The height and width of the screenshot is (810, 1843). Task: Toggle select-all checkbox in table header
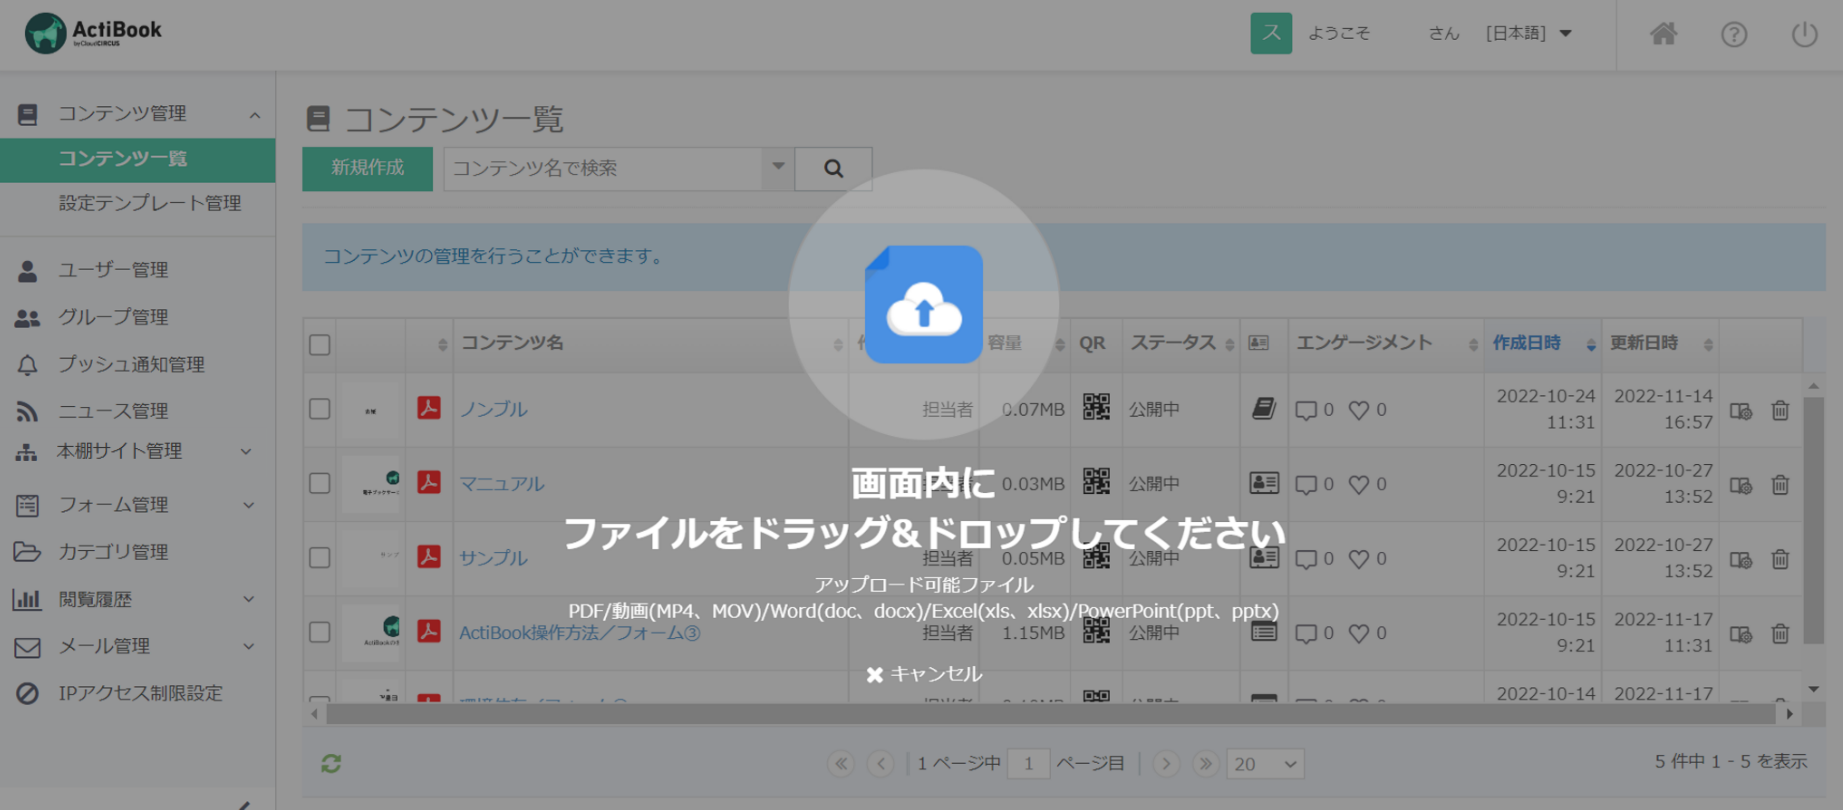[320, 345]
